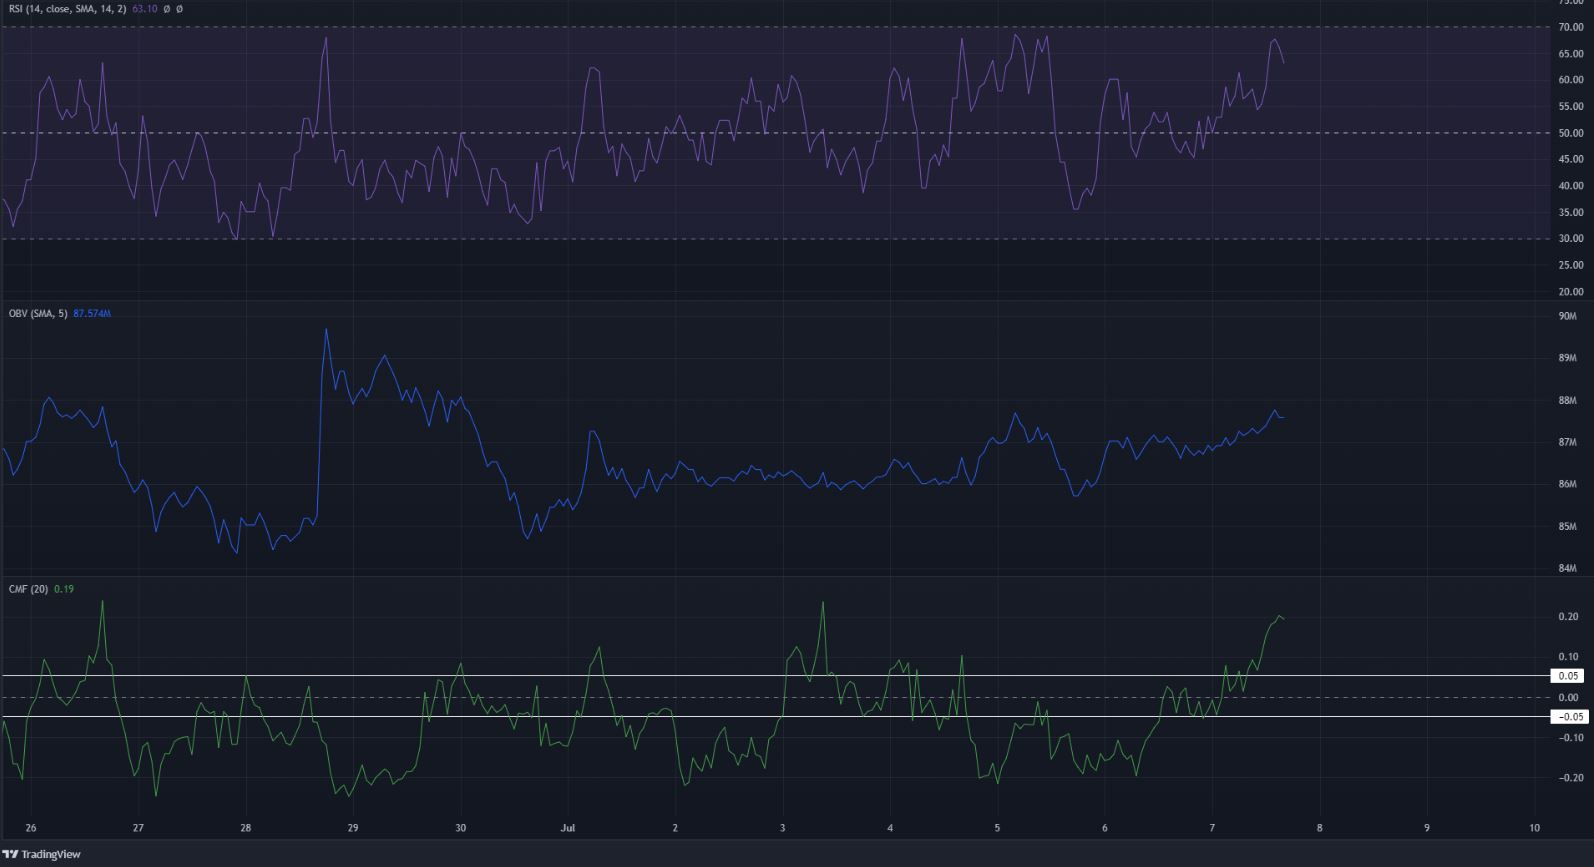Click the Jul label on time axis
This screenshot has width=1594, height=867.
tap(568, 828)
